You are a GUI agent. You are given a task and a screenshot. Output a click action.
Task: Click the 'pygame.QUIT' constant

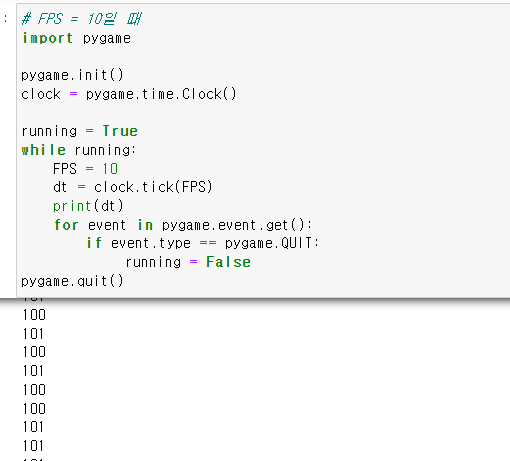[x=268, y=243]
